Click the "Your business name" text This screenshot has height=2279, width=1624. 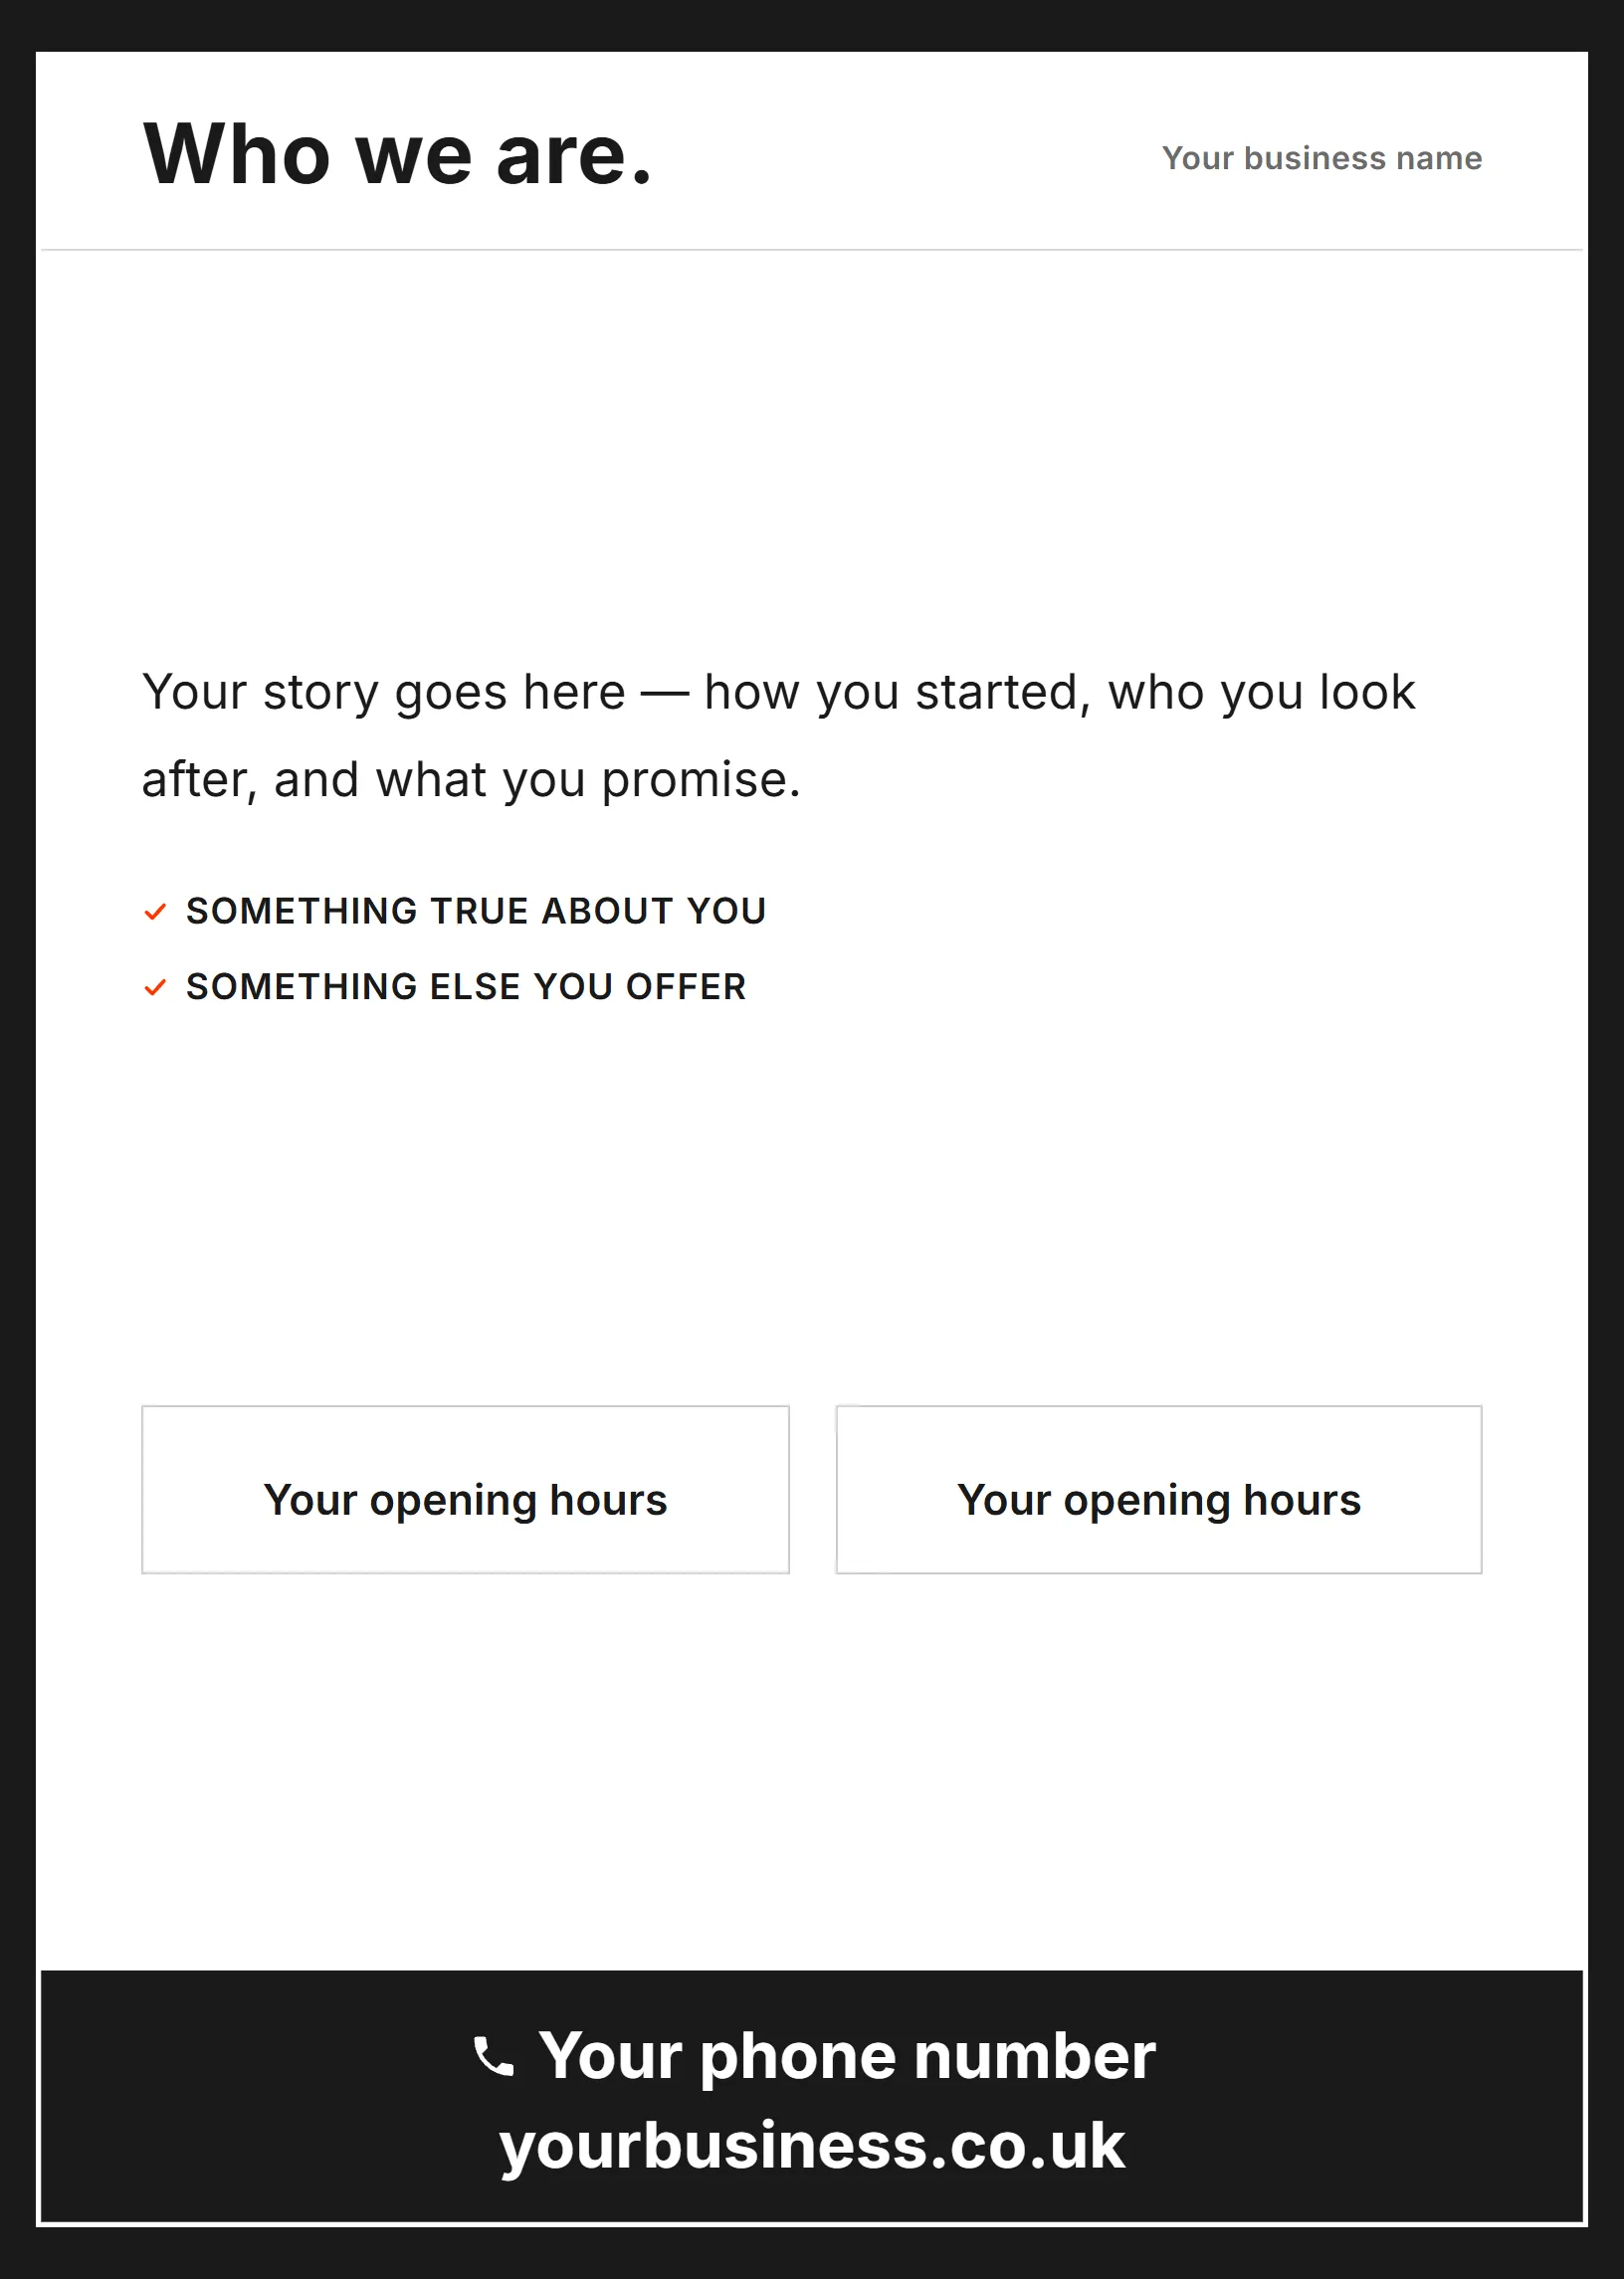pyautogui.click(x=1322, y=158)
